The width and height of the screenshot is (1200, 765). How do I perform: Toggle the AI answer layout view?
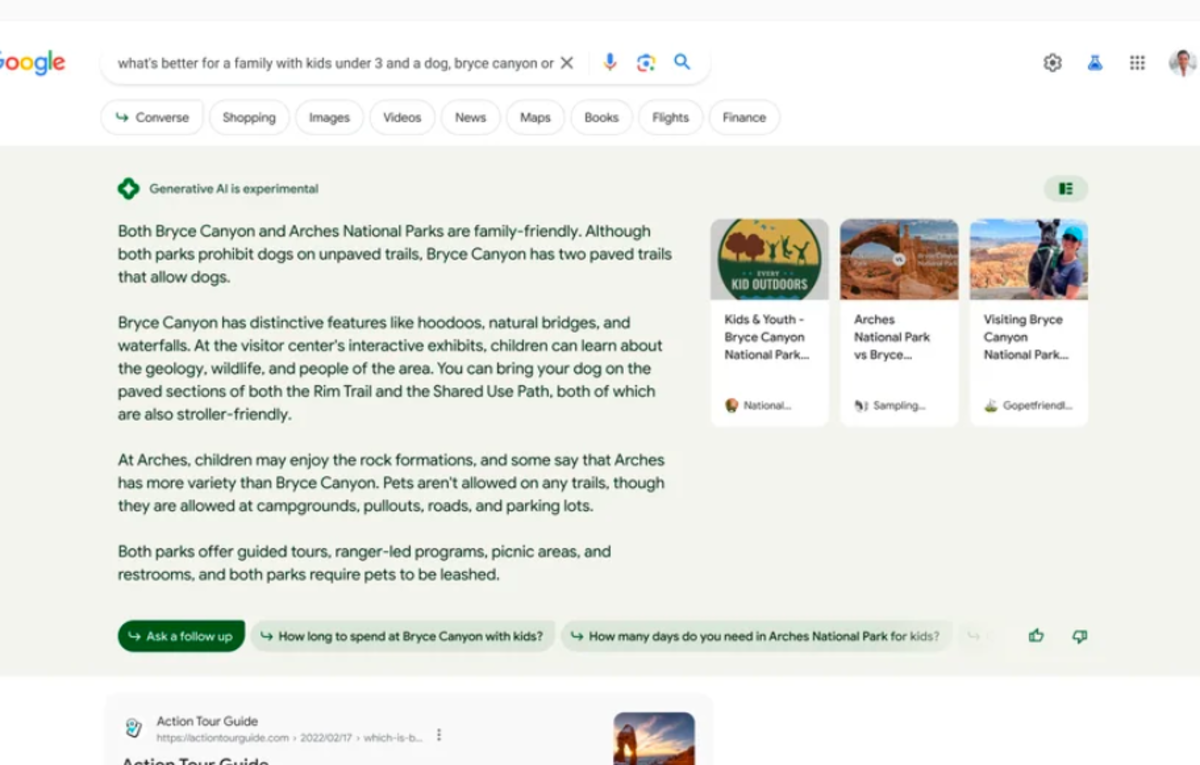pos(1066,188)
